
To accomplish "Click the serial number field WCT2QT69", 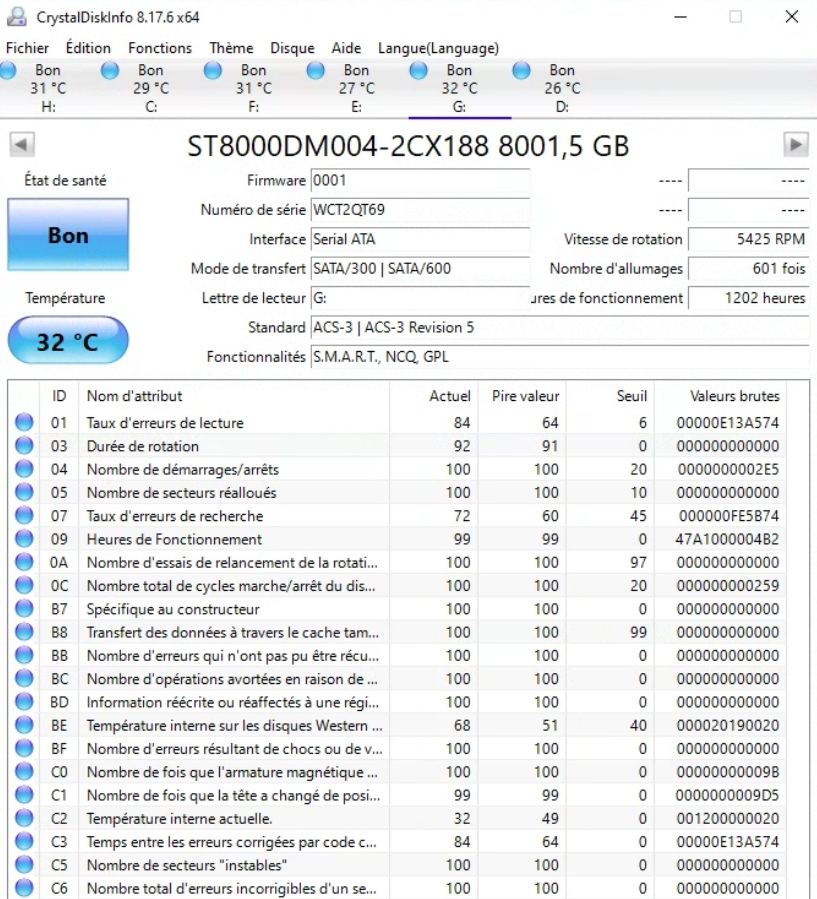I will [x=419, y=210].
